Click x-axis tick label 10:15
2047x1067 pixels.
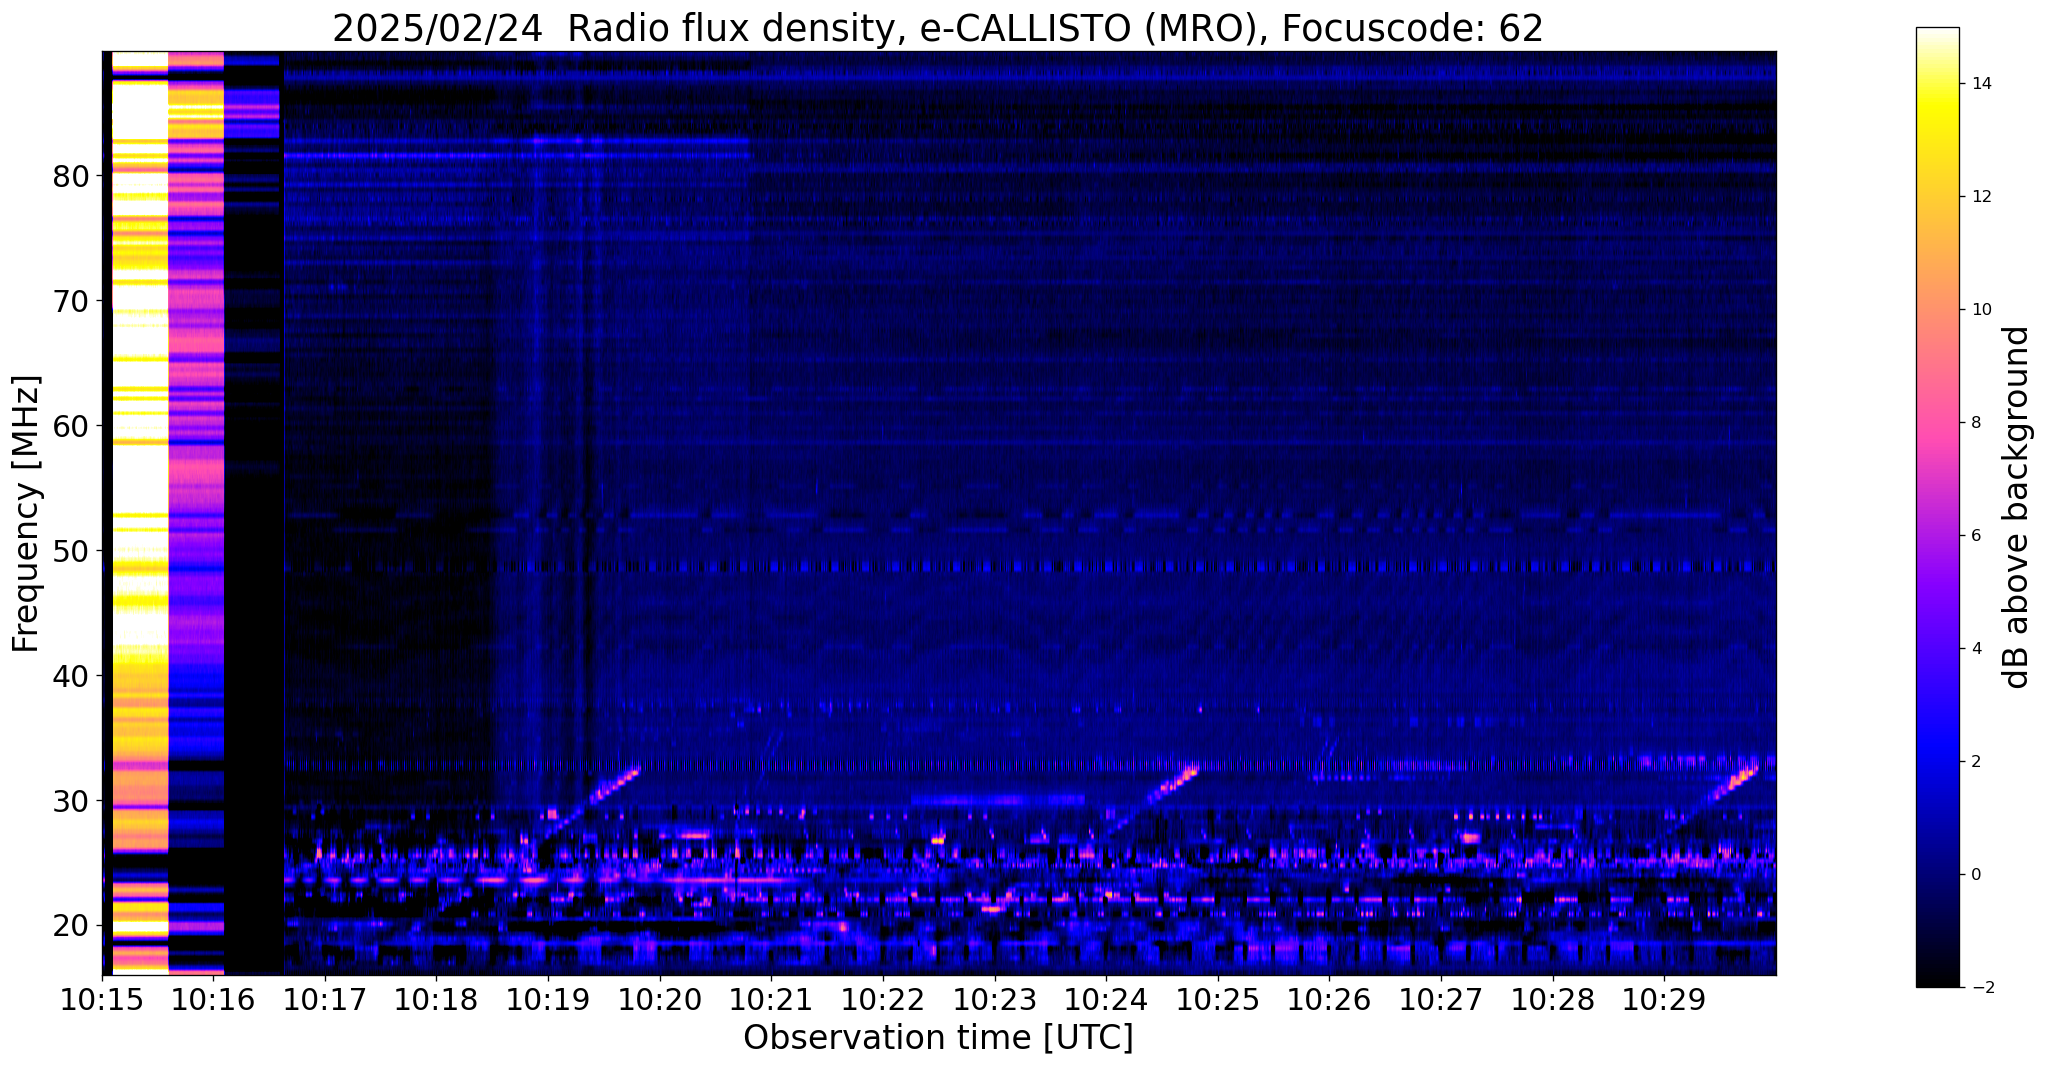click(x=102, y=999)
